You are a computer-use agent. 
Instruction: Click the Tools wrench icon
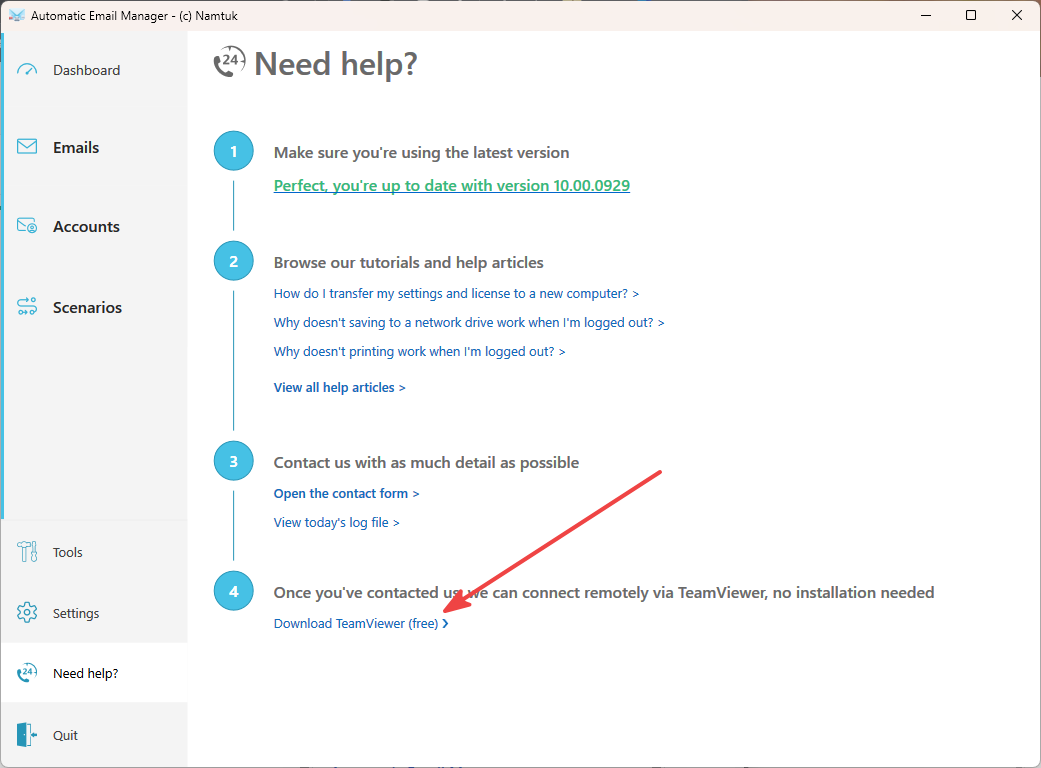(27, 552)
